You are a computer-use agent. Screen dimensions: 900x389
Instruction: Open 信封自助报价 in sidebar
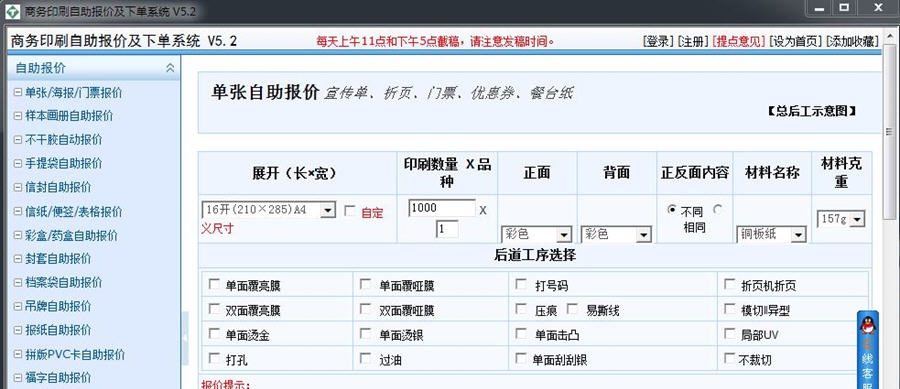coord(59,188)
